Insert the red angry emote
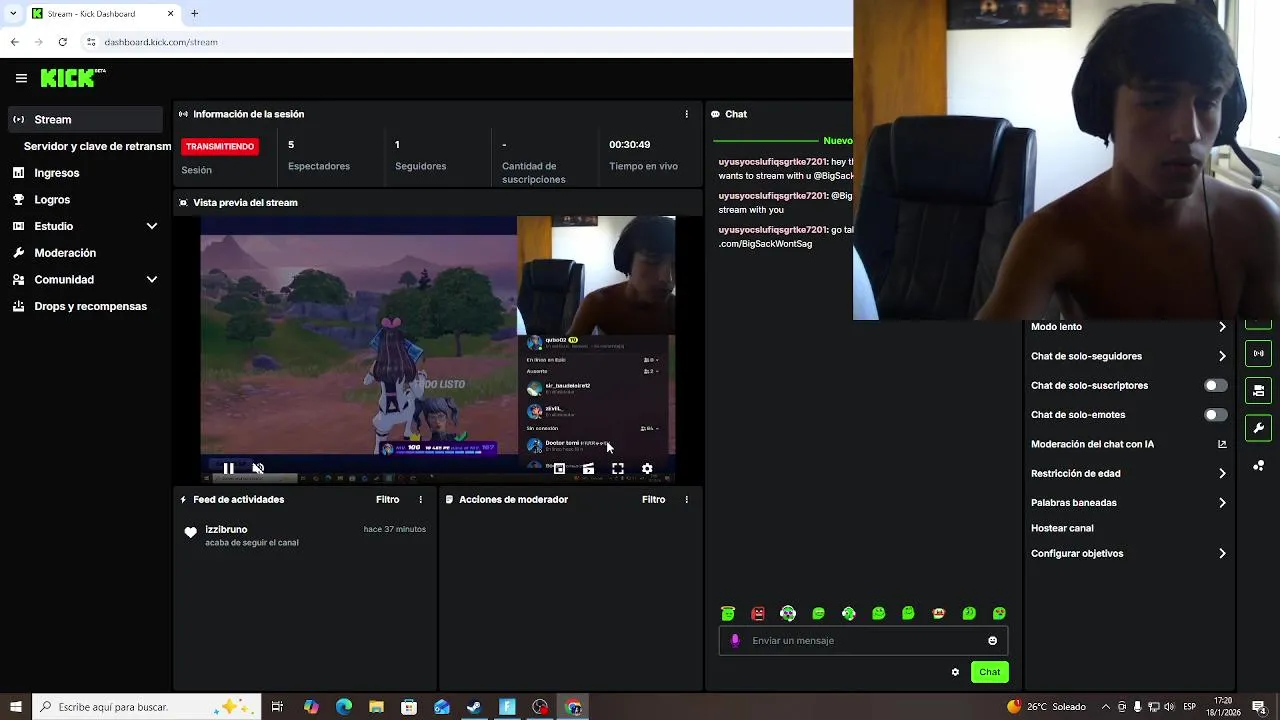 [x=758, y=613]
